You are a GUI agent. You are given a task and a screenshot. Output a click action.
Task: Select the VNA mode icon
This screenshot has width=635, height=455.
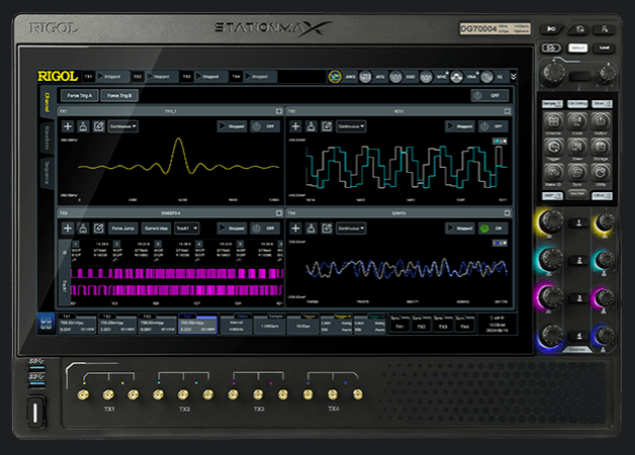click(456, 77)
